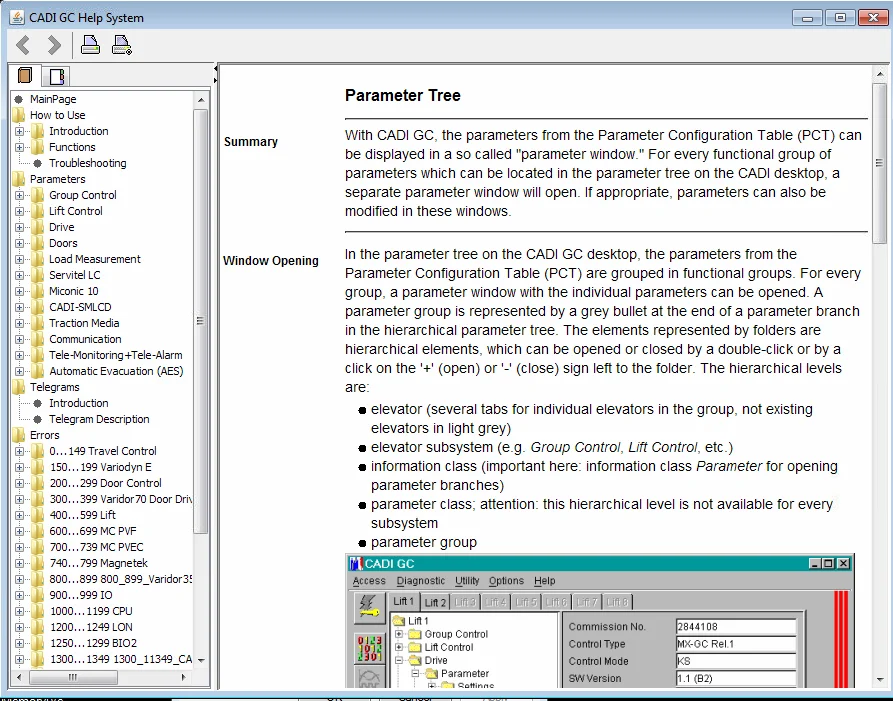Open MainPage in the help tree
Screen dimensions: 893x701
click(53, 99)
